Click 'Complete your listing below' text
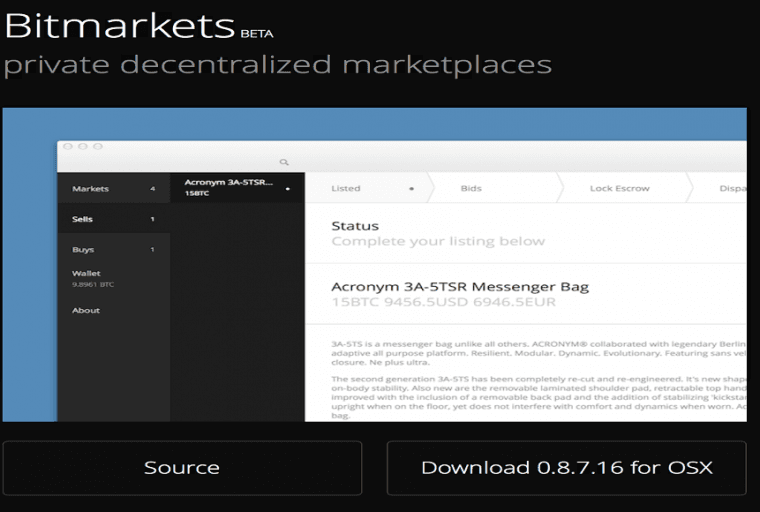Screen dimensions: 760x512 [438, 241]
